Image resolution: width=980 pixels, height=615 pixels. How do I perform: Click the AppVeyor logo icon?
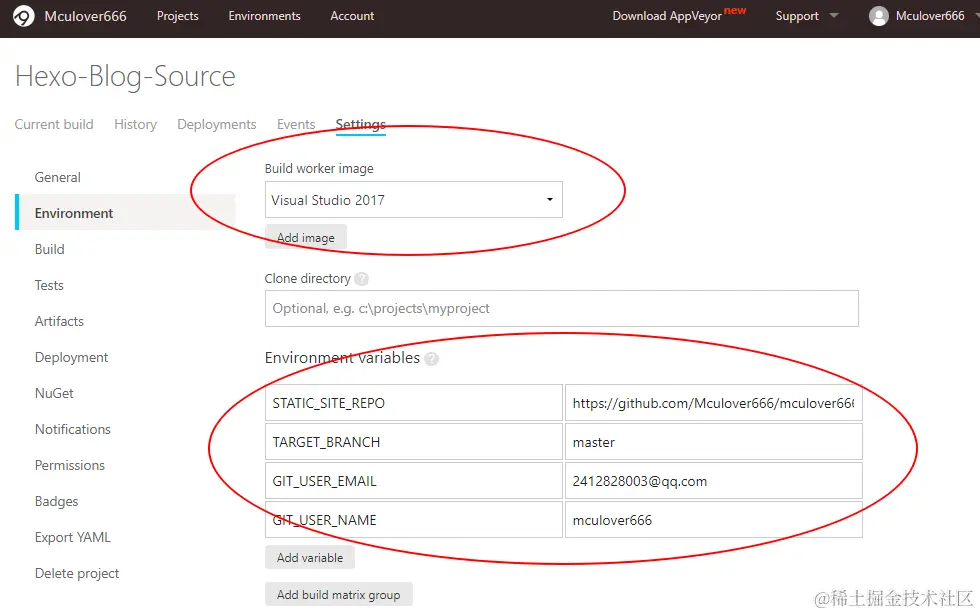24,16
